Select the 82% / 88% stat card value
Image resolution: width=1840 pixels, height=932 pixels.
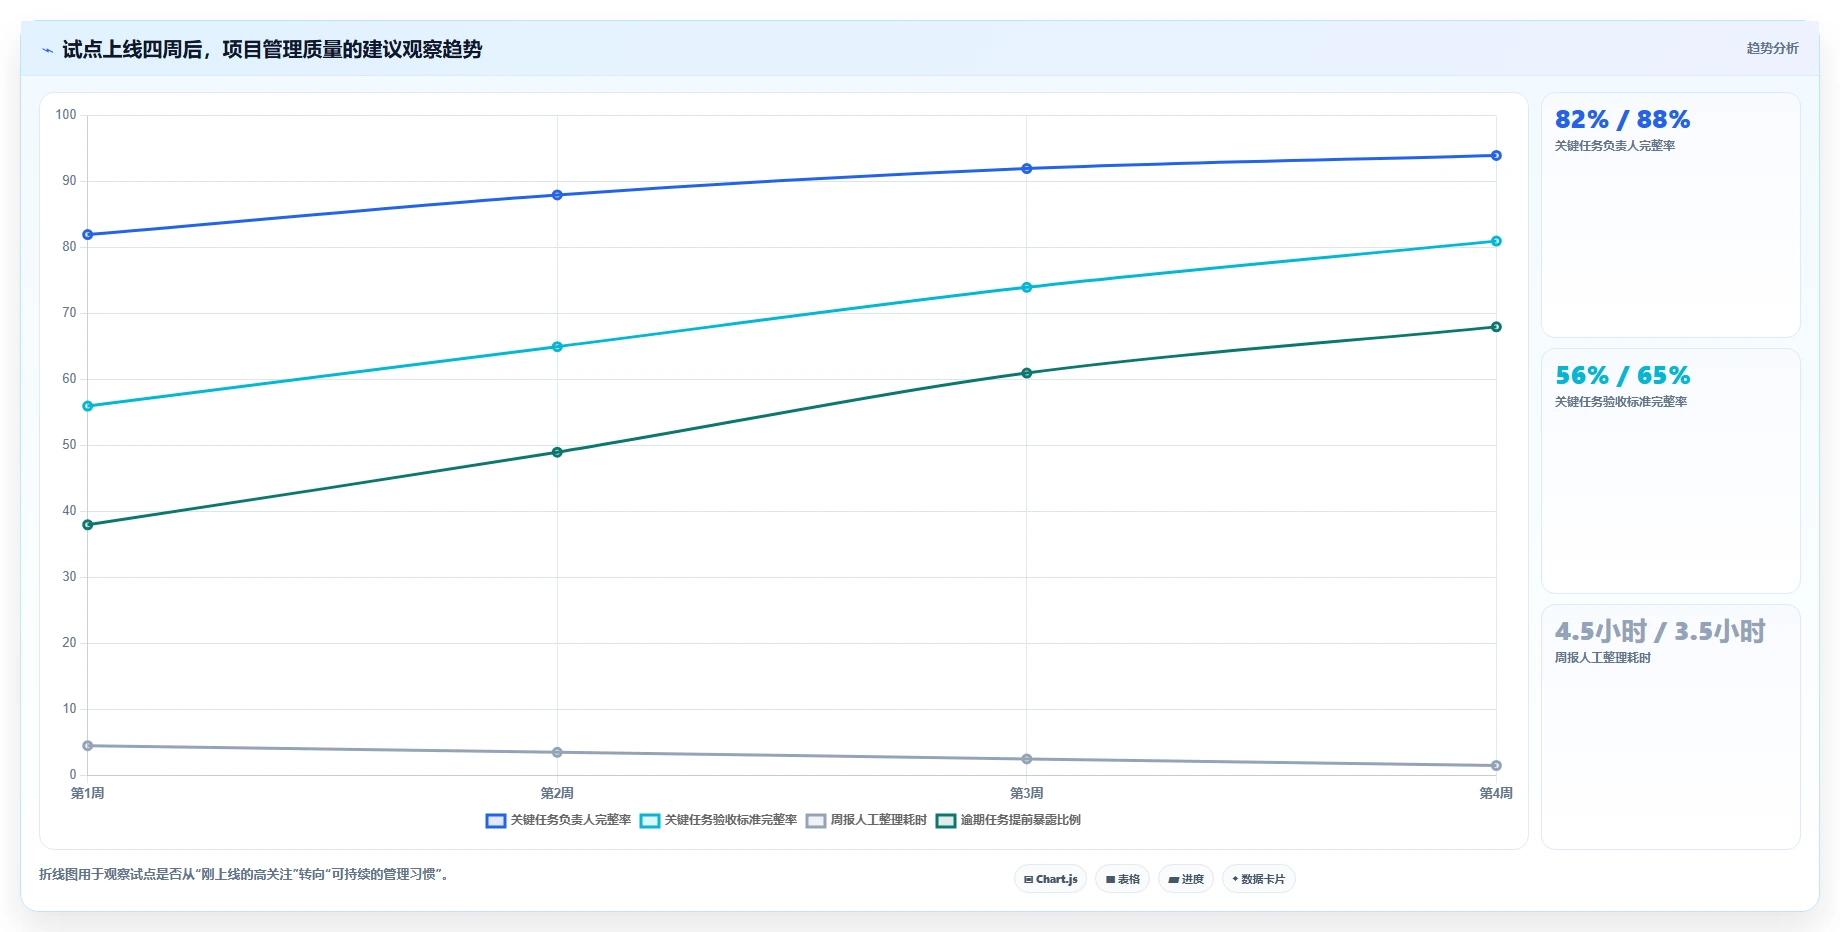point(1622,120)
